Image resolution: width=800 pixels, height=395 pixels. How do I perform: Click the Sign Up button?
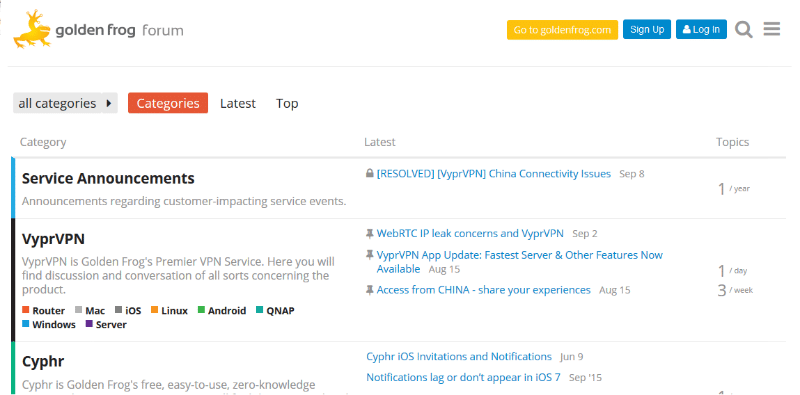(x=647, y=30)
